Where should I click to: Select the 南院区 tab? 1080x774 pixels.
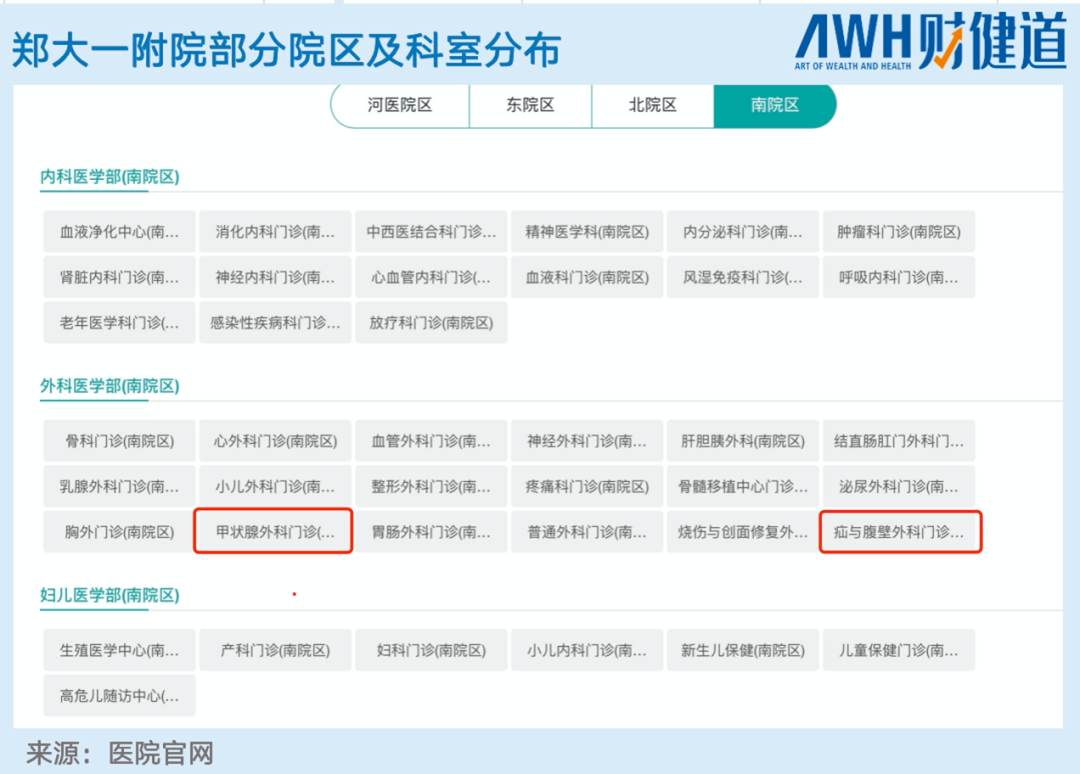point(775,105)
